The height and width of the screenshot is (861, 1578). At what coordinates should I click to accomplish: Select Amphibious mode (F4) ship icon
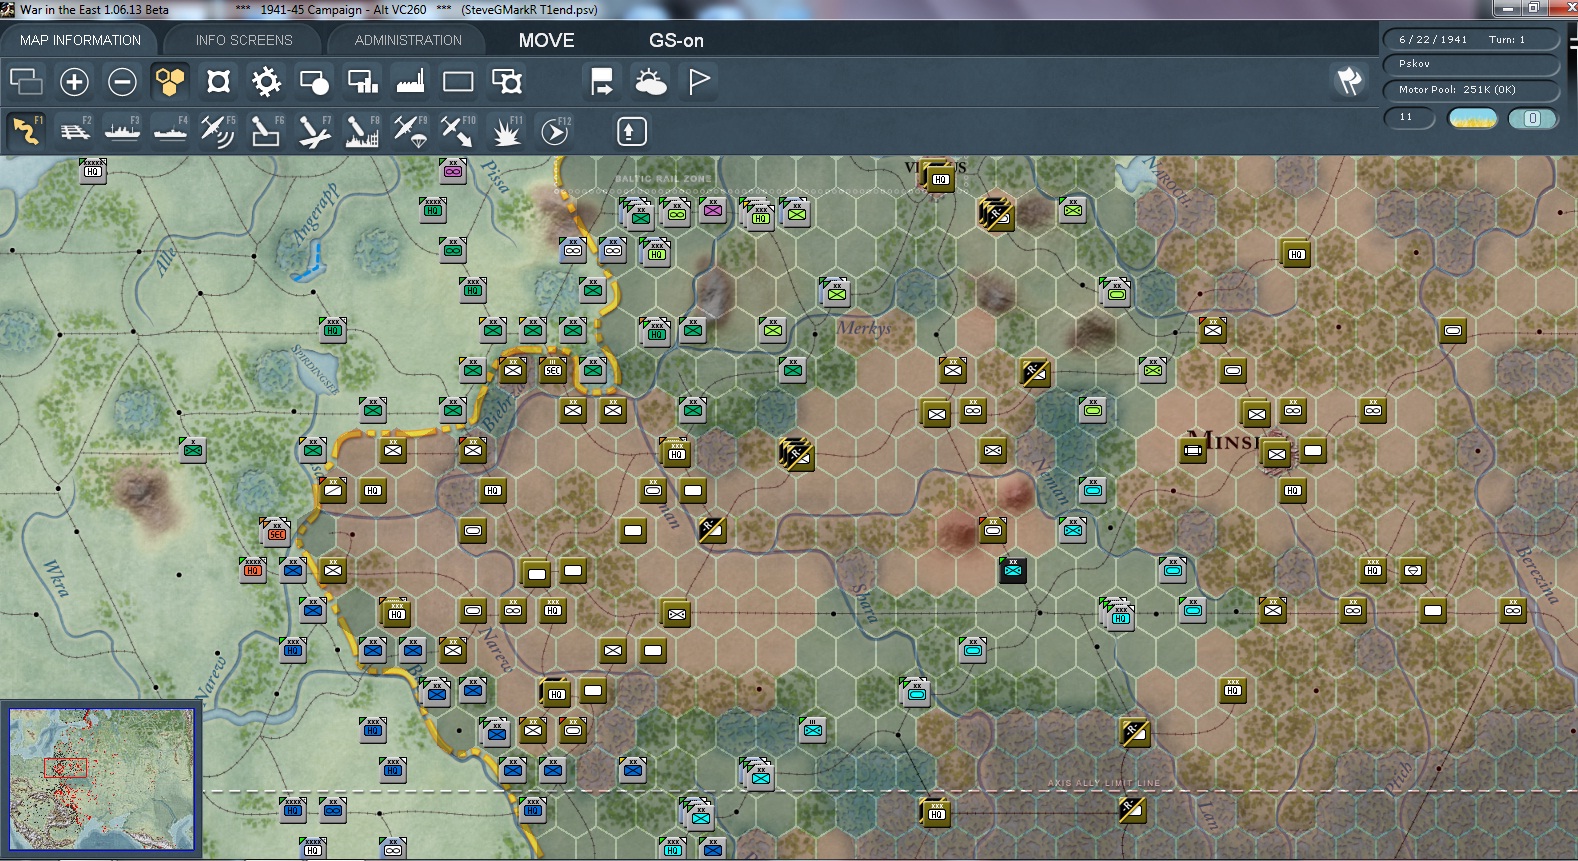click(x=170, y=131)
